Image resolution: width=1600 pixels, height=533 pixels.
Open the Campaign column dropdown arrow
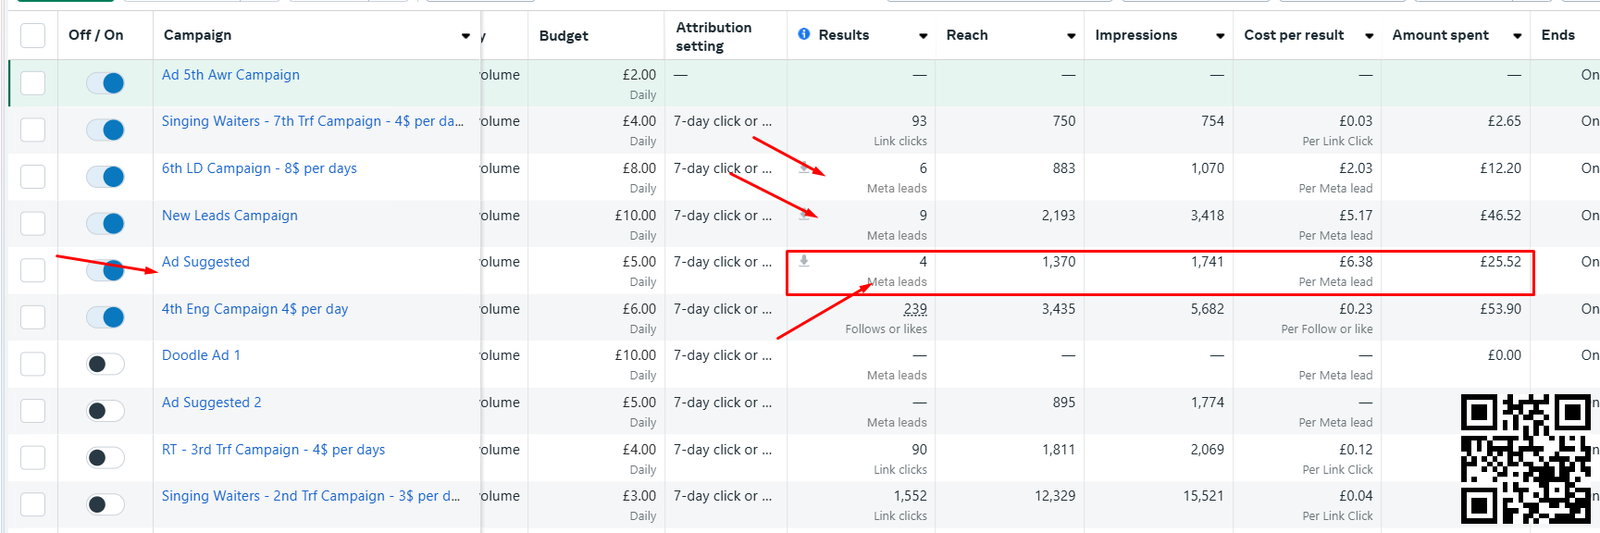tap(465, 36)
